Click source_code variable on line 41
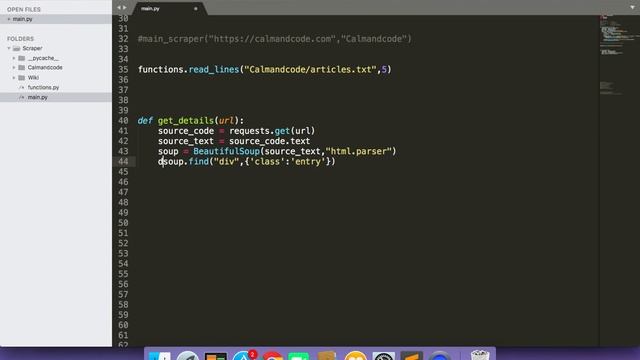This screenshot has height=360, width=640. pyautogui.click(x=186, y=131)
